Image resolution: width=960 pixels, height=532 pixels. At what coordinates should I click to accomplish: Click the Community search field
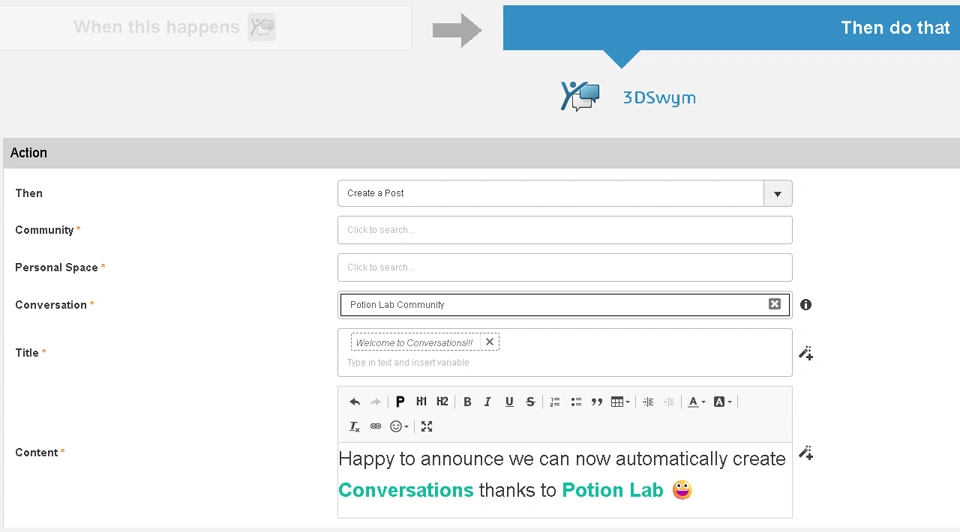pyautogui.click(x=564, y=230)
